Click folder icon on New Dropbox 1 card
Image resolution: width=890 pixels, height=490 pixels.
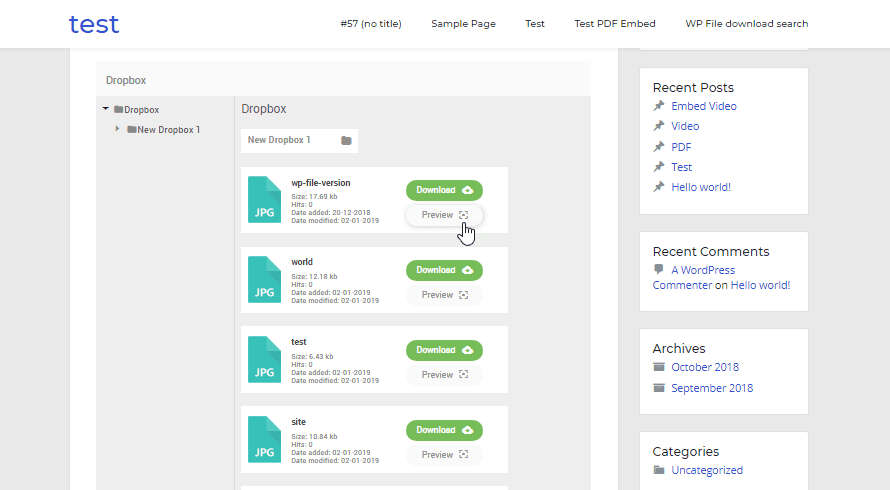click(346, 141)
